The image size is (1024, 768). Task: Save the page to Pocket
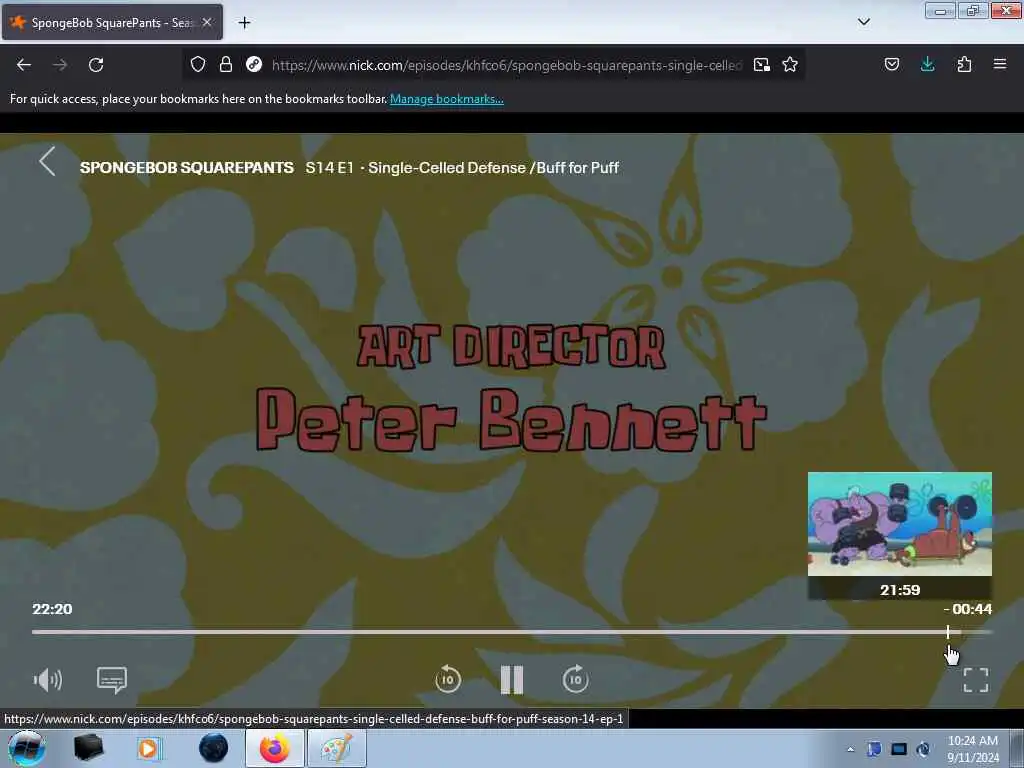(892, 64)
